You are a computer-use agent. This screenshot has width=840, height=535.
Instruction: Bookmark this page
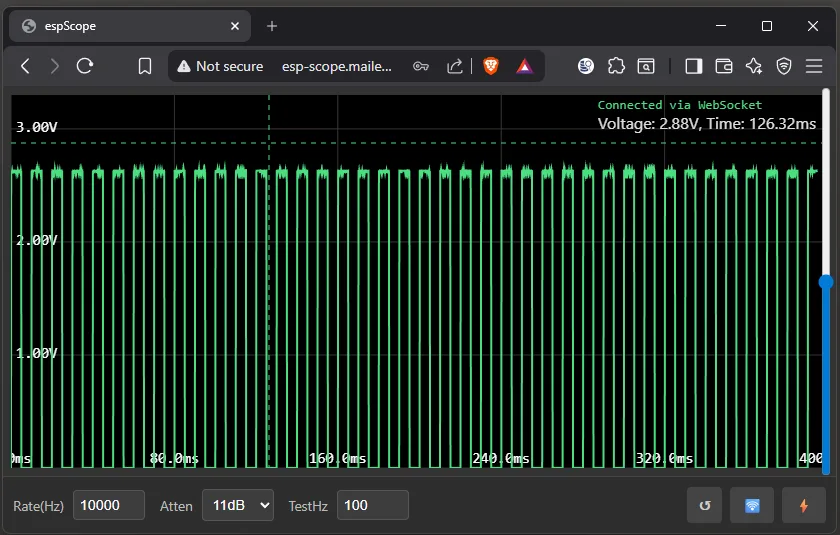coord(145,66)
